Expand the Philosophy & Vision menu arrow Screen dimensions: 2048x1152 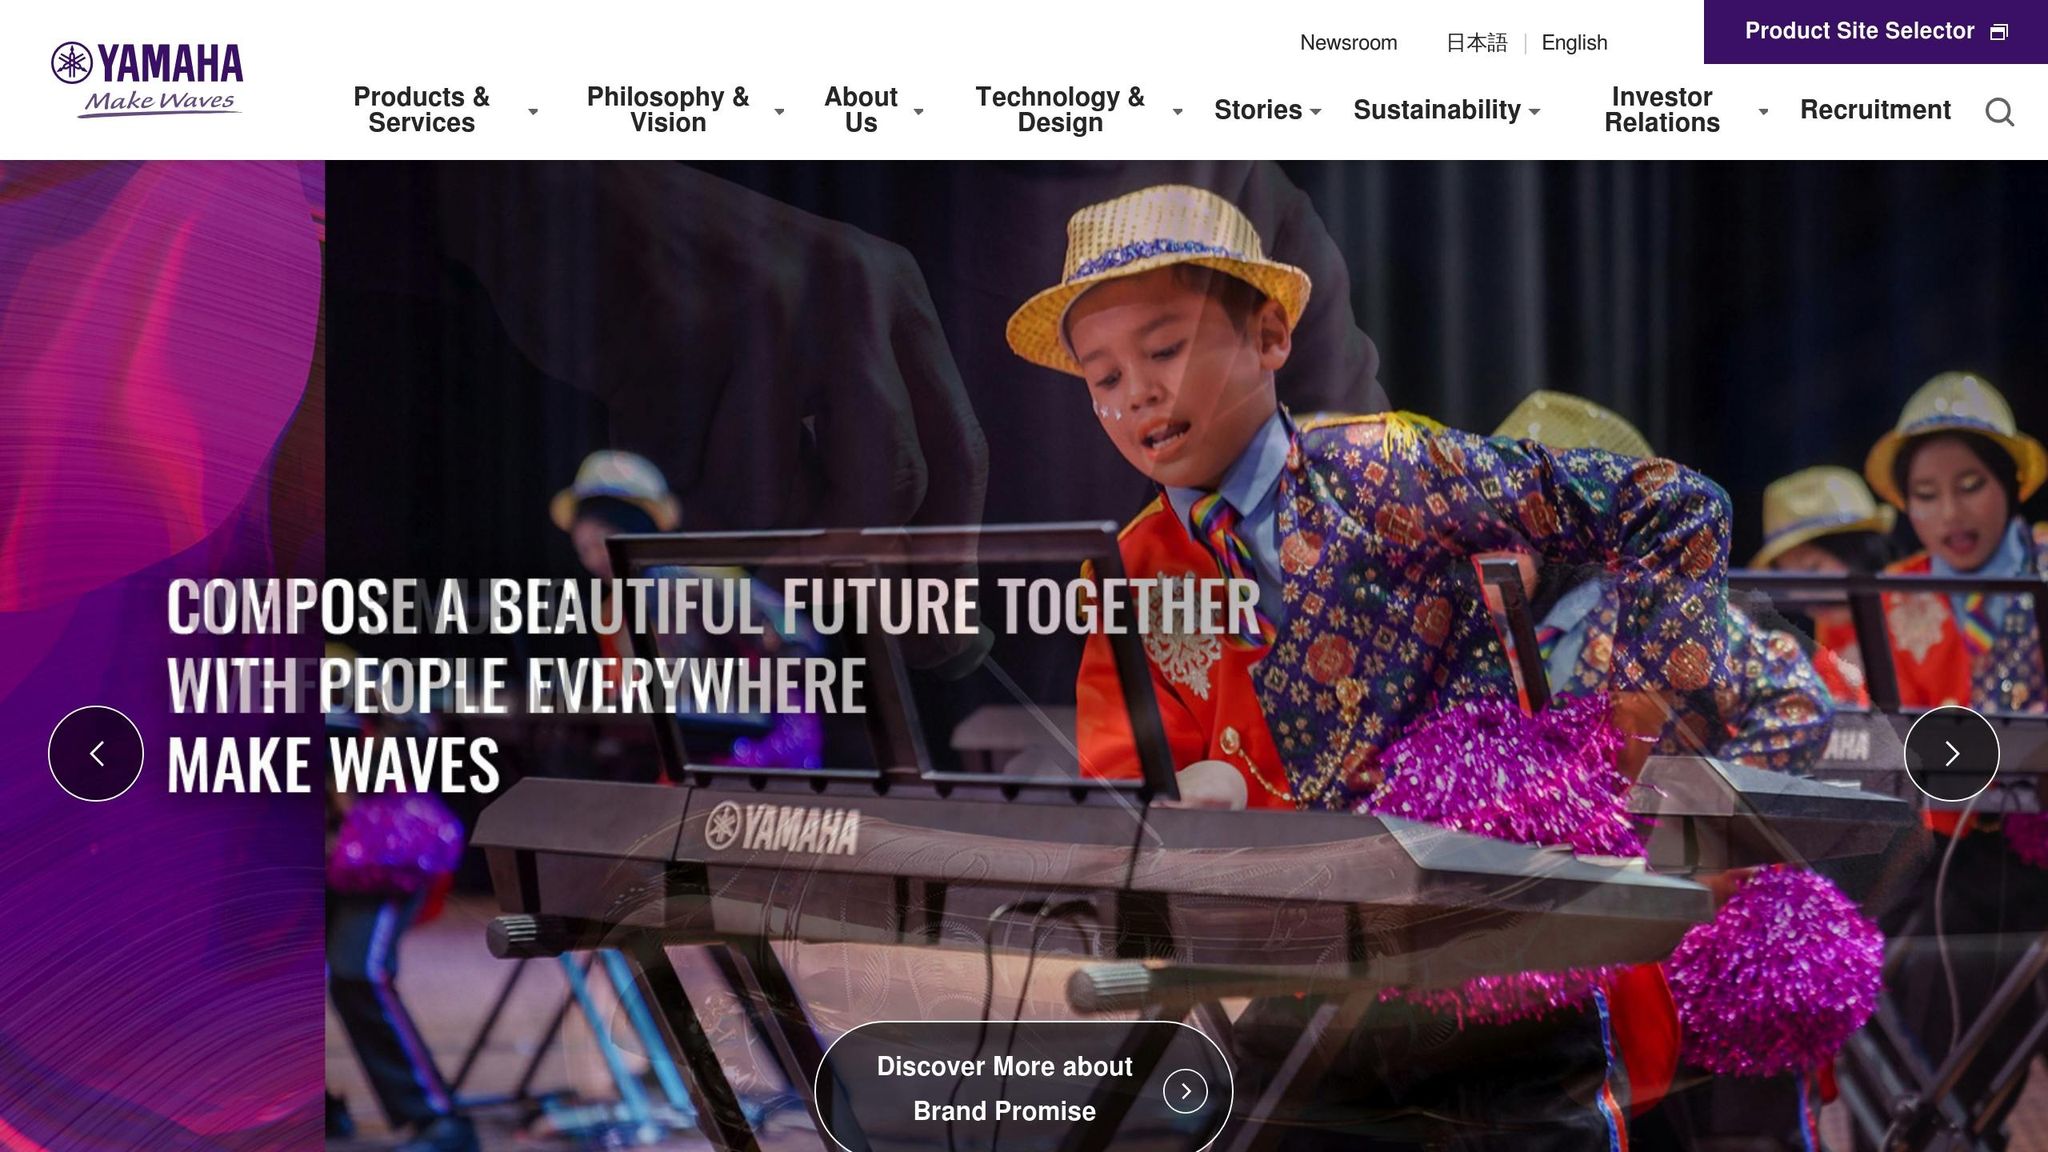point(779,111)
